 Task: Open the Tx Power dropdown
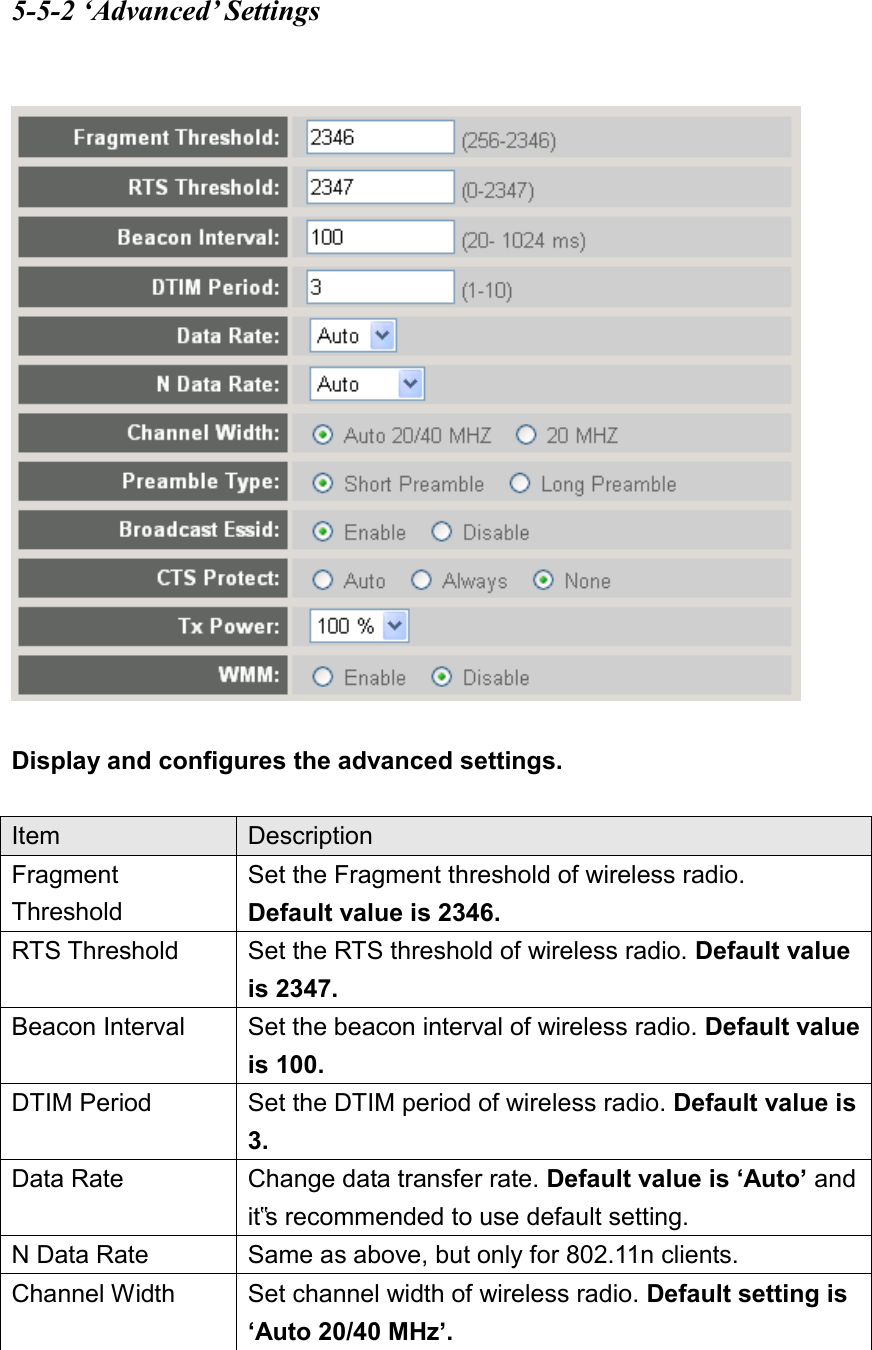359,626
